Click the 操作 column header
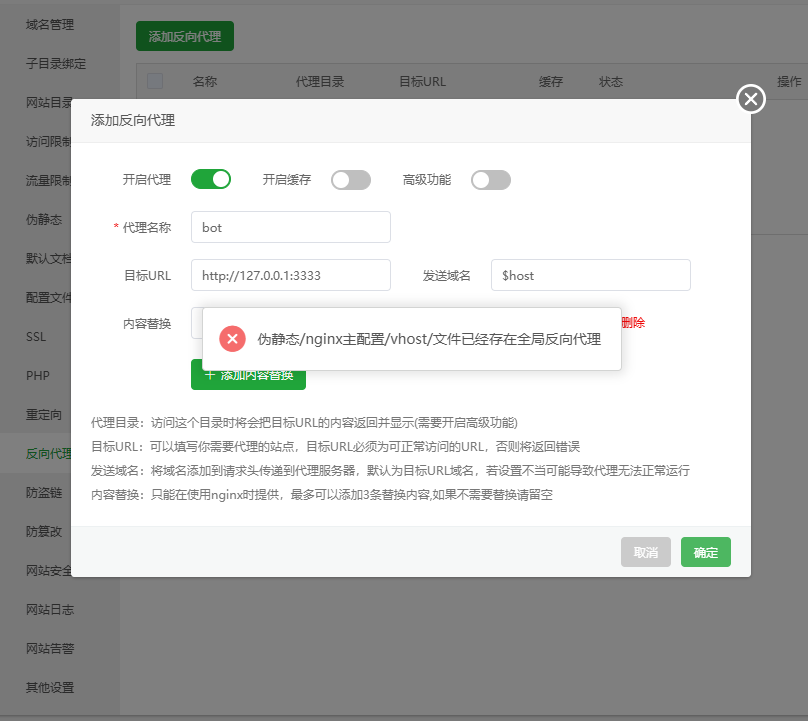This screenshot has width=808, height=721. [x=789, y=81]
